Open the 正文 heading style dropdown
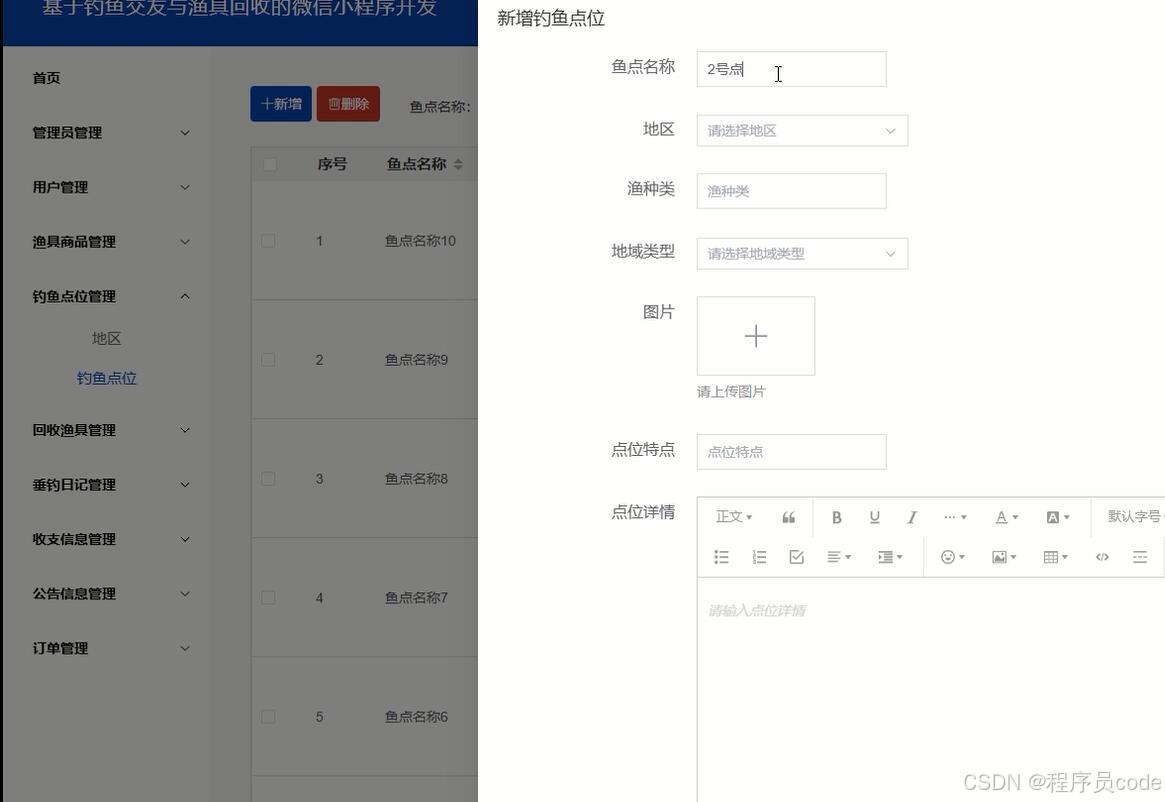This screenshot has height=802, width=1165. [x=734, y=517]
